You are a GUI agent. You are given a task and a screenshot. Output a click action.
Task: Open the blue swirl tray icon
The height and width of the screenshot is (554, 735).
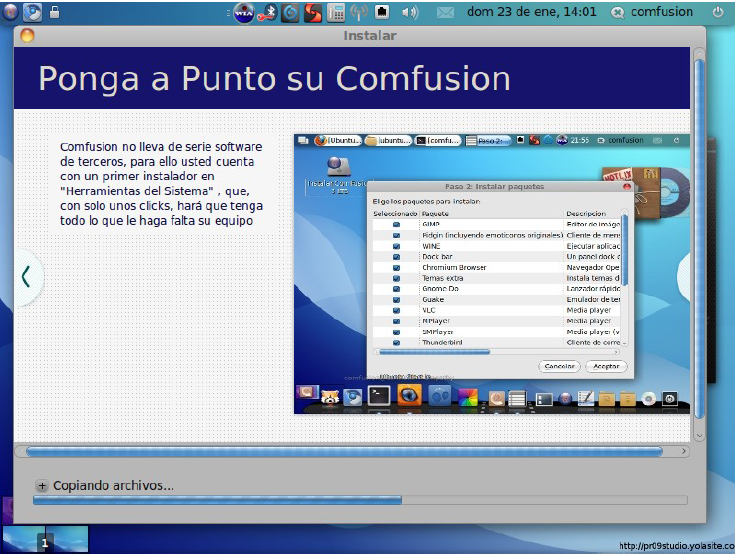point(290,13)
